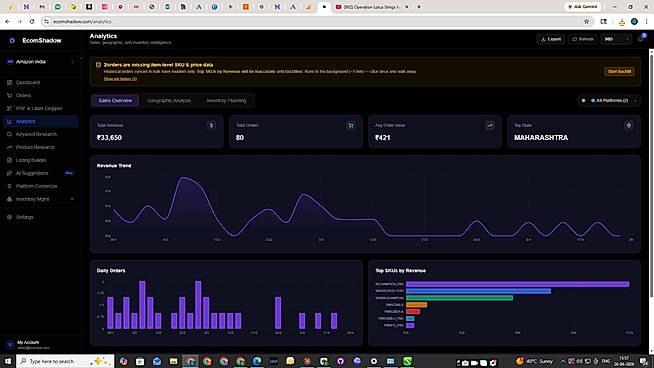Viewport: 654px width, 368px height.
Task: Go back using the browser back arrow
Action: point(8,21)
